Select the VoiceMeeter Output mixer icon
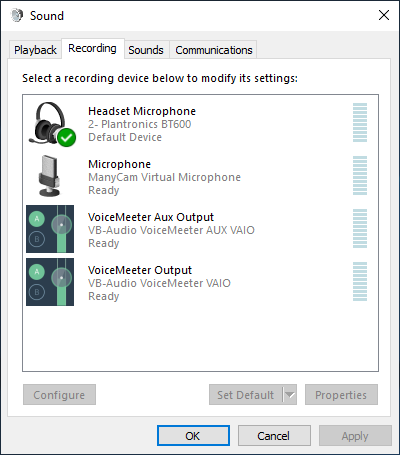The height and width of the screenshot is (455, 400). point(50,282)
